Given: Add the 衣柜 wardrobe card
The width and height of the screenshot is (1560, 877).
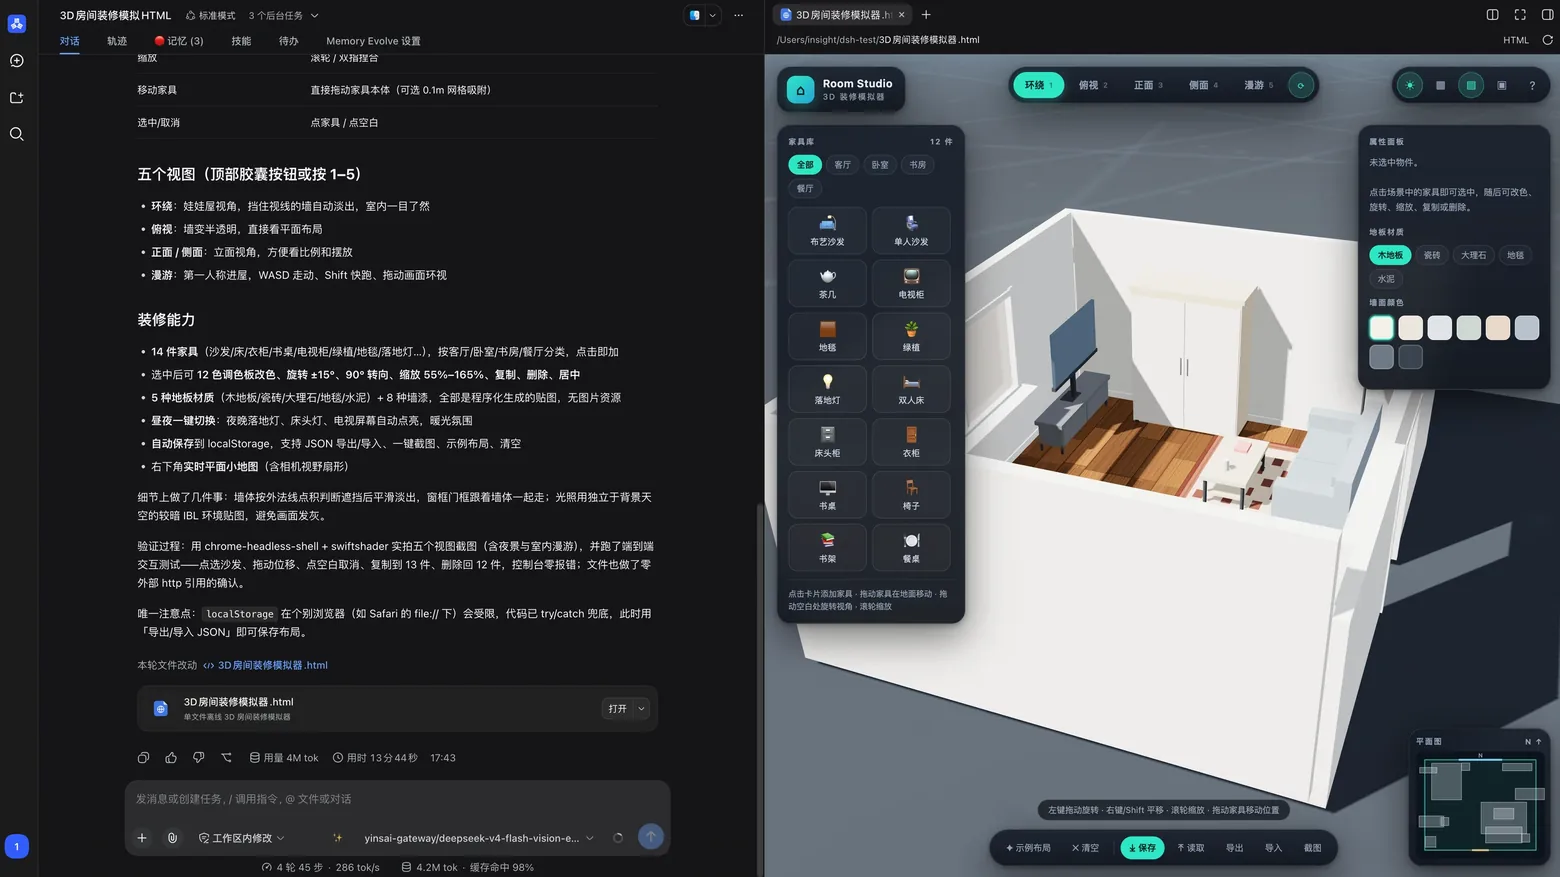Looking at the screenshot, I should [911, 442].
